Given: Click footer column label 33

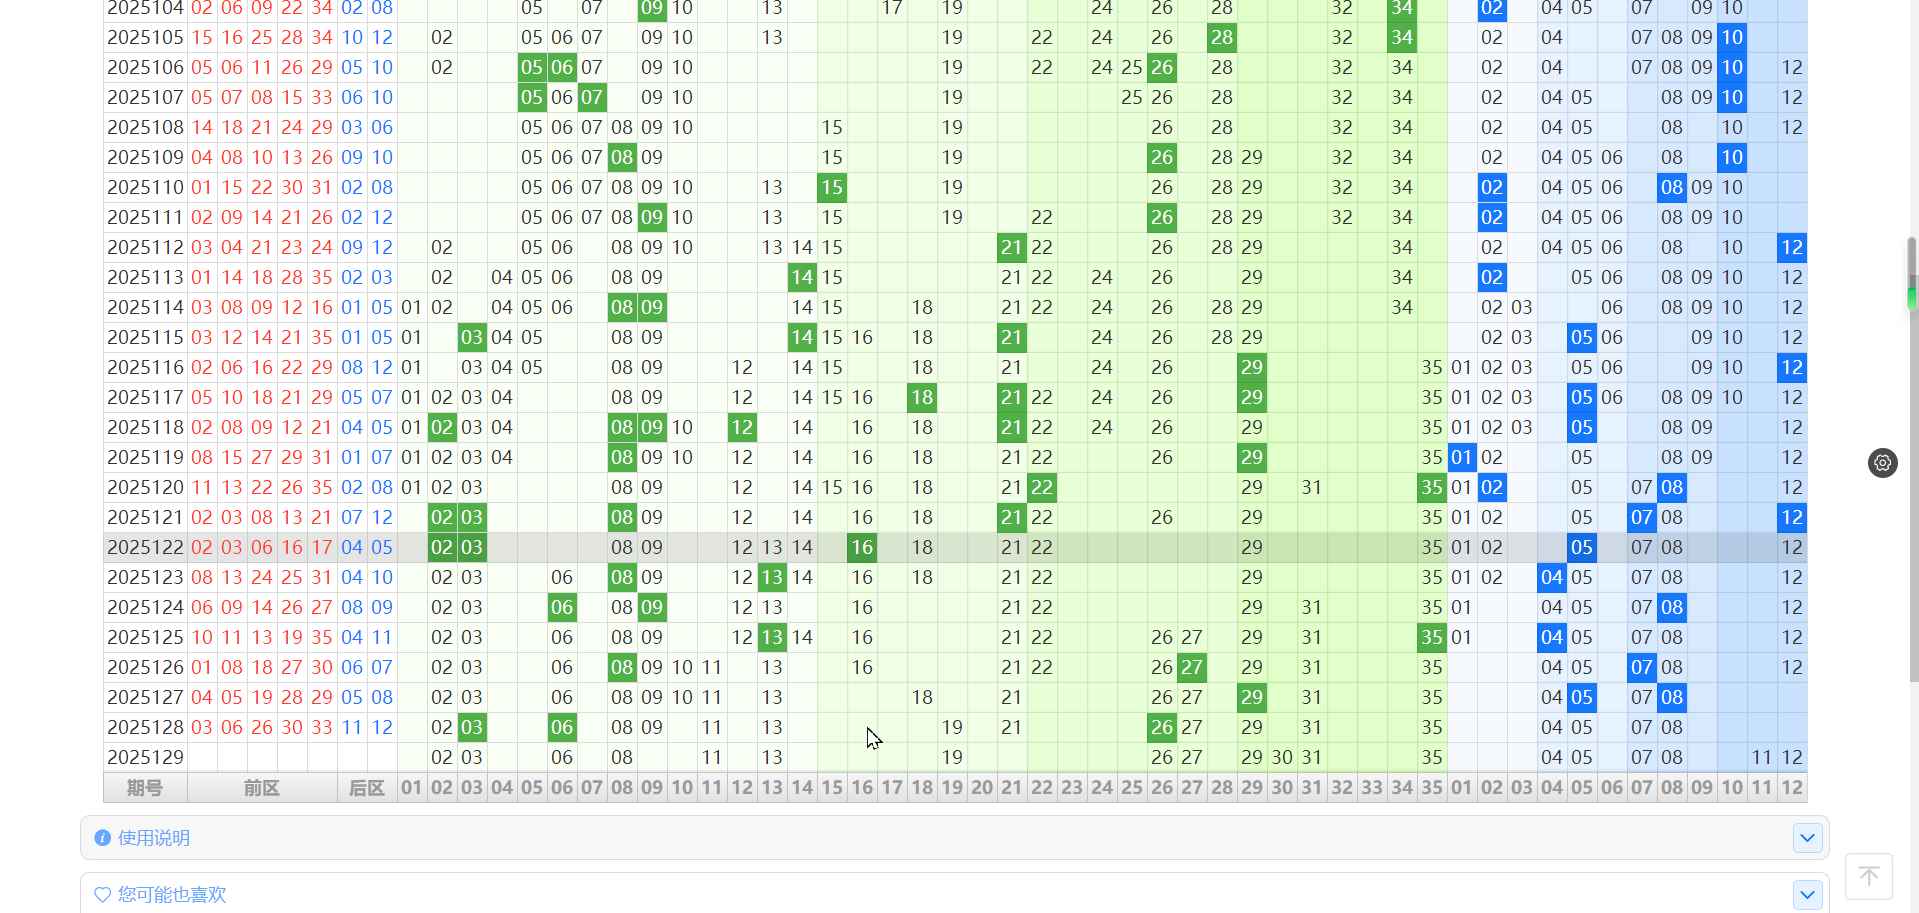Looking at the screenshot, I should click(x=1372, y=788).
